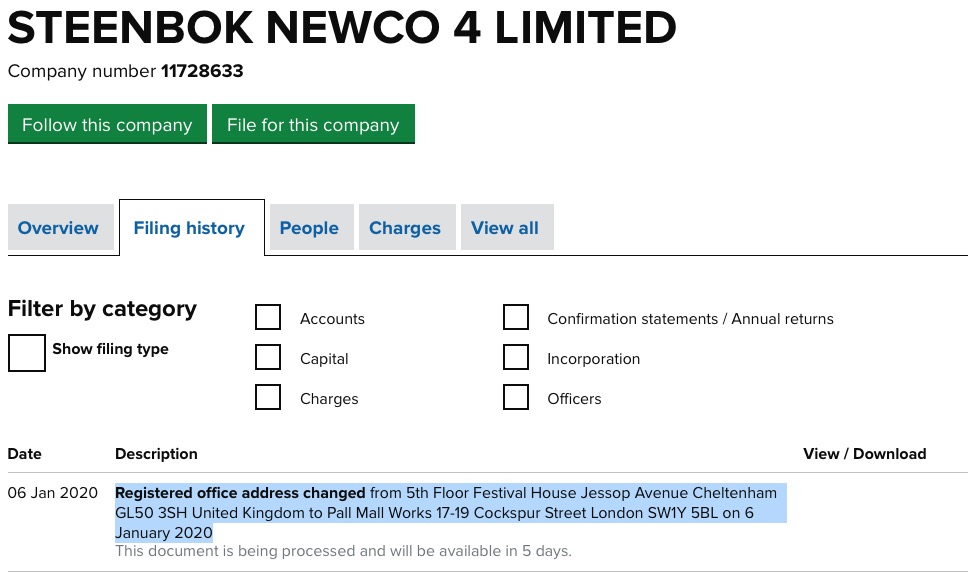The image size is (980, 572).
Task: Click the STEENBOK NEWCO 4 LIMITED heading
Action: 342,29
